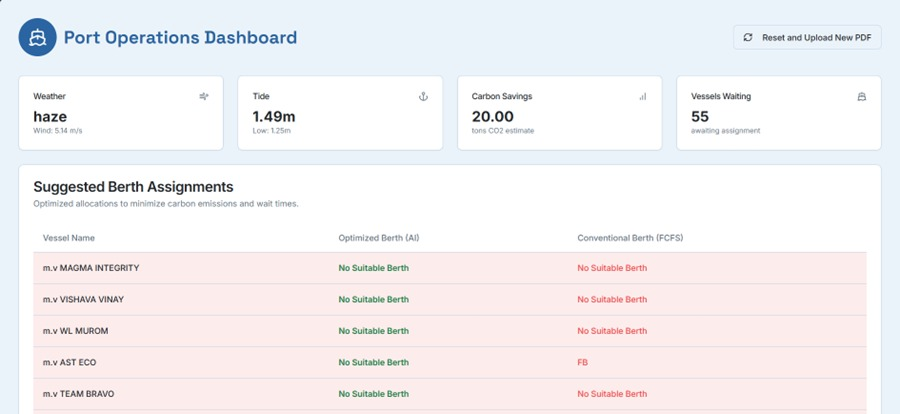
Task: Open the Port Operations Dashboard title
Action: [x=180, y=38]
